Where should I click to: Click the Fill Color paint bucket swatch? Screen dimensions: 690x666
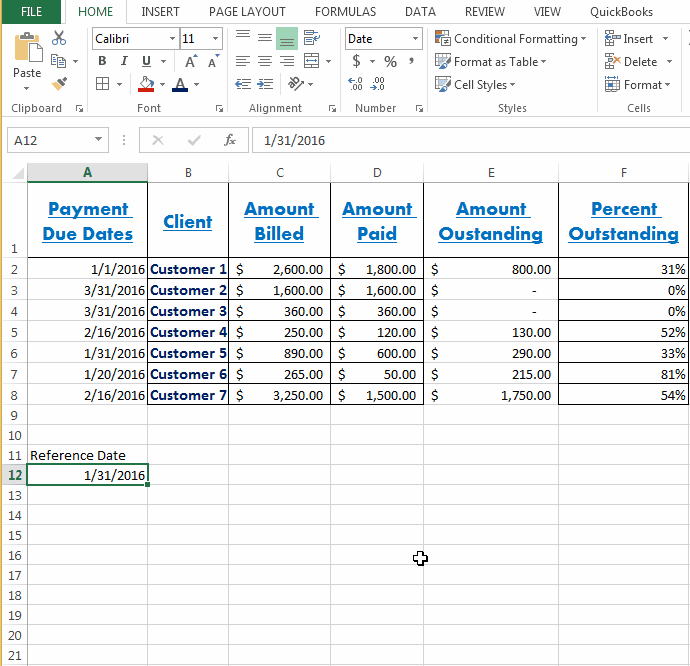(146, 85)
